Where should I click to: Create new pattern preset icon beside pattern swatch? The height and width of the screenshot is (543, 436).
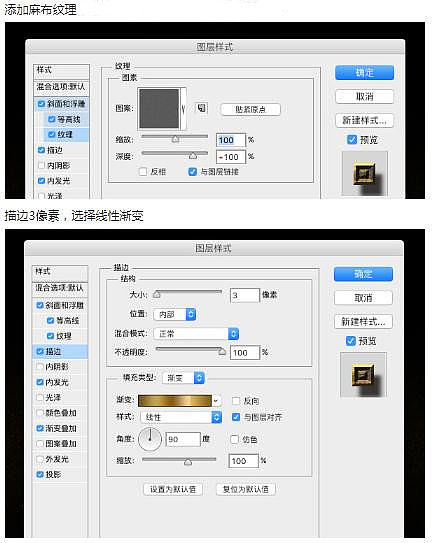click(202, 108)
